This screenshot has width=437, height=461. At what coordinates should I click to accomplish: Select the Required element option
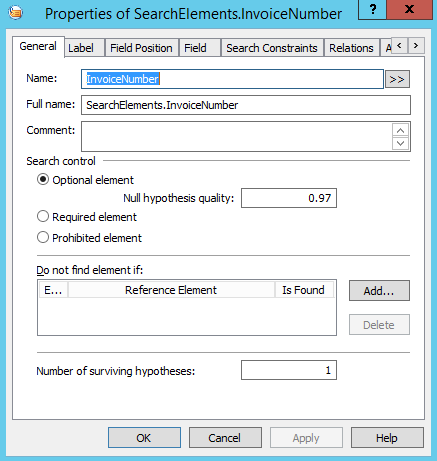[x=43, y=217]
